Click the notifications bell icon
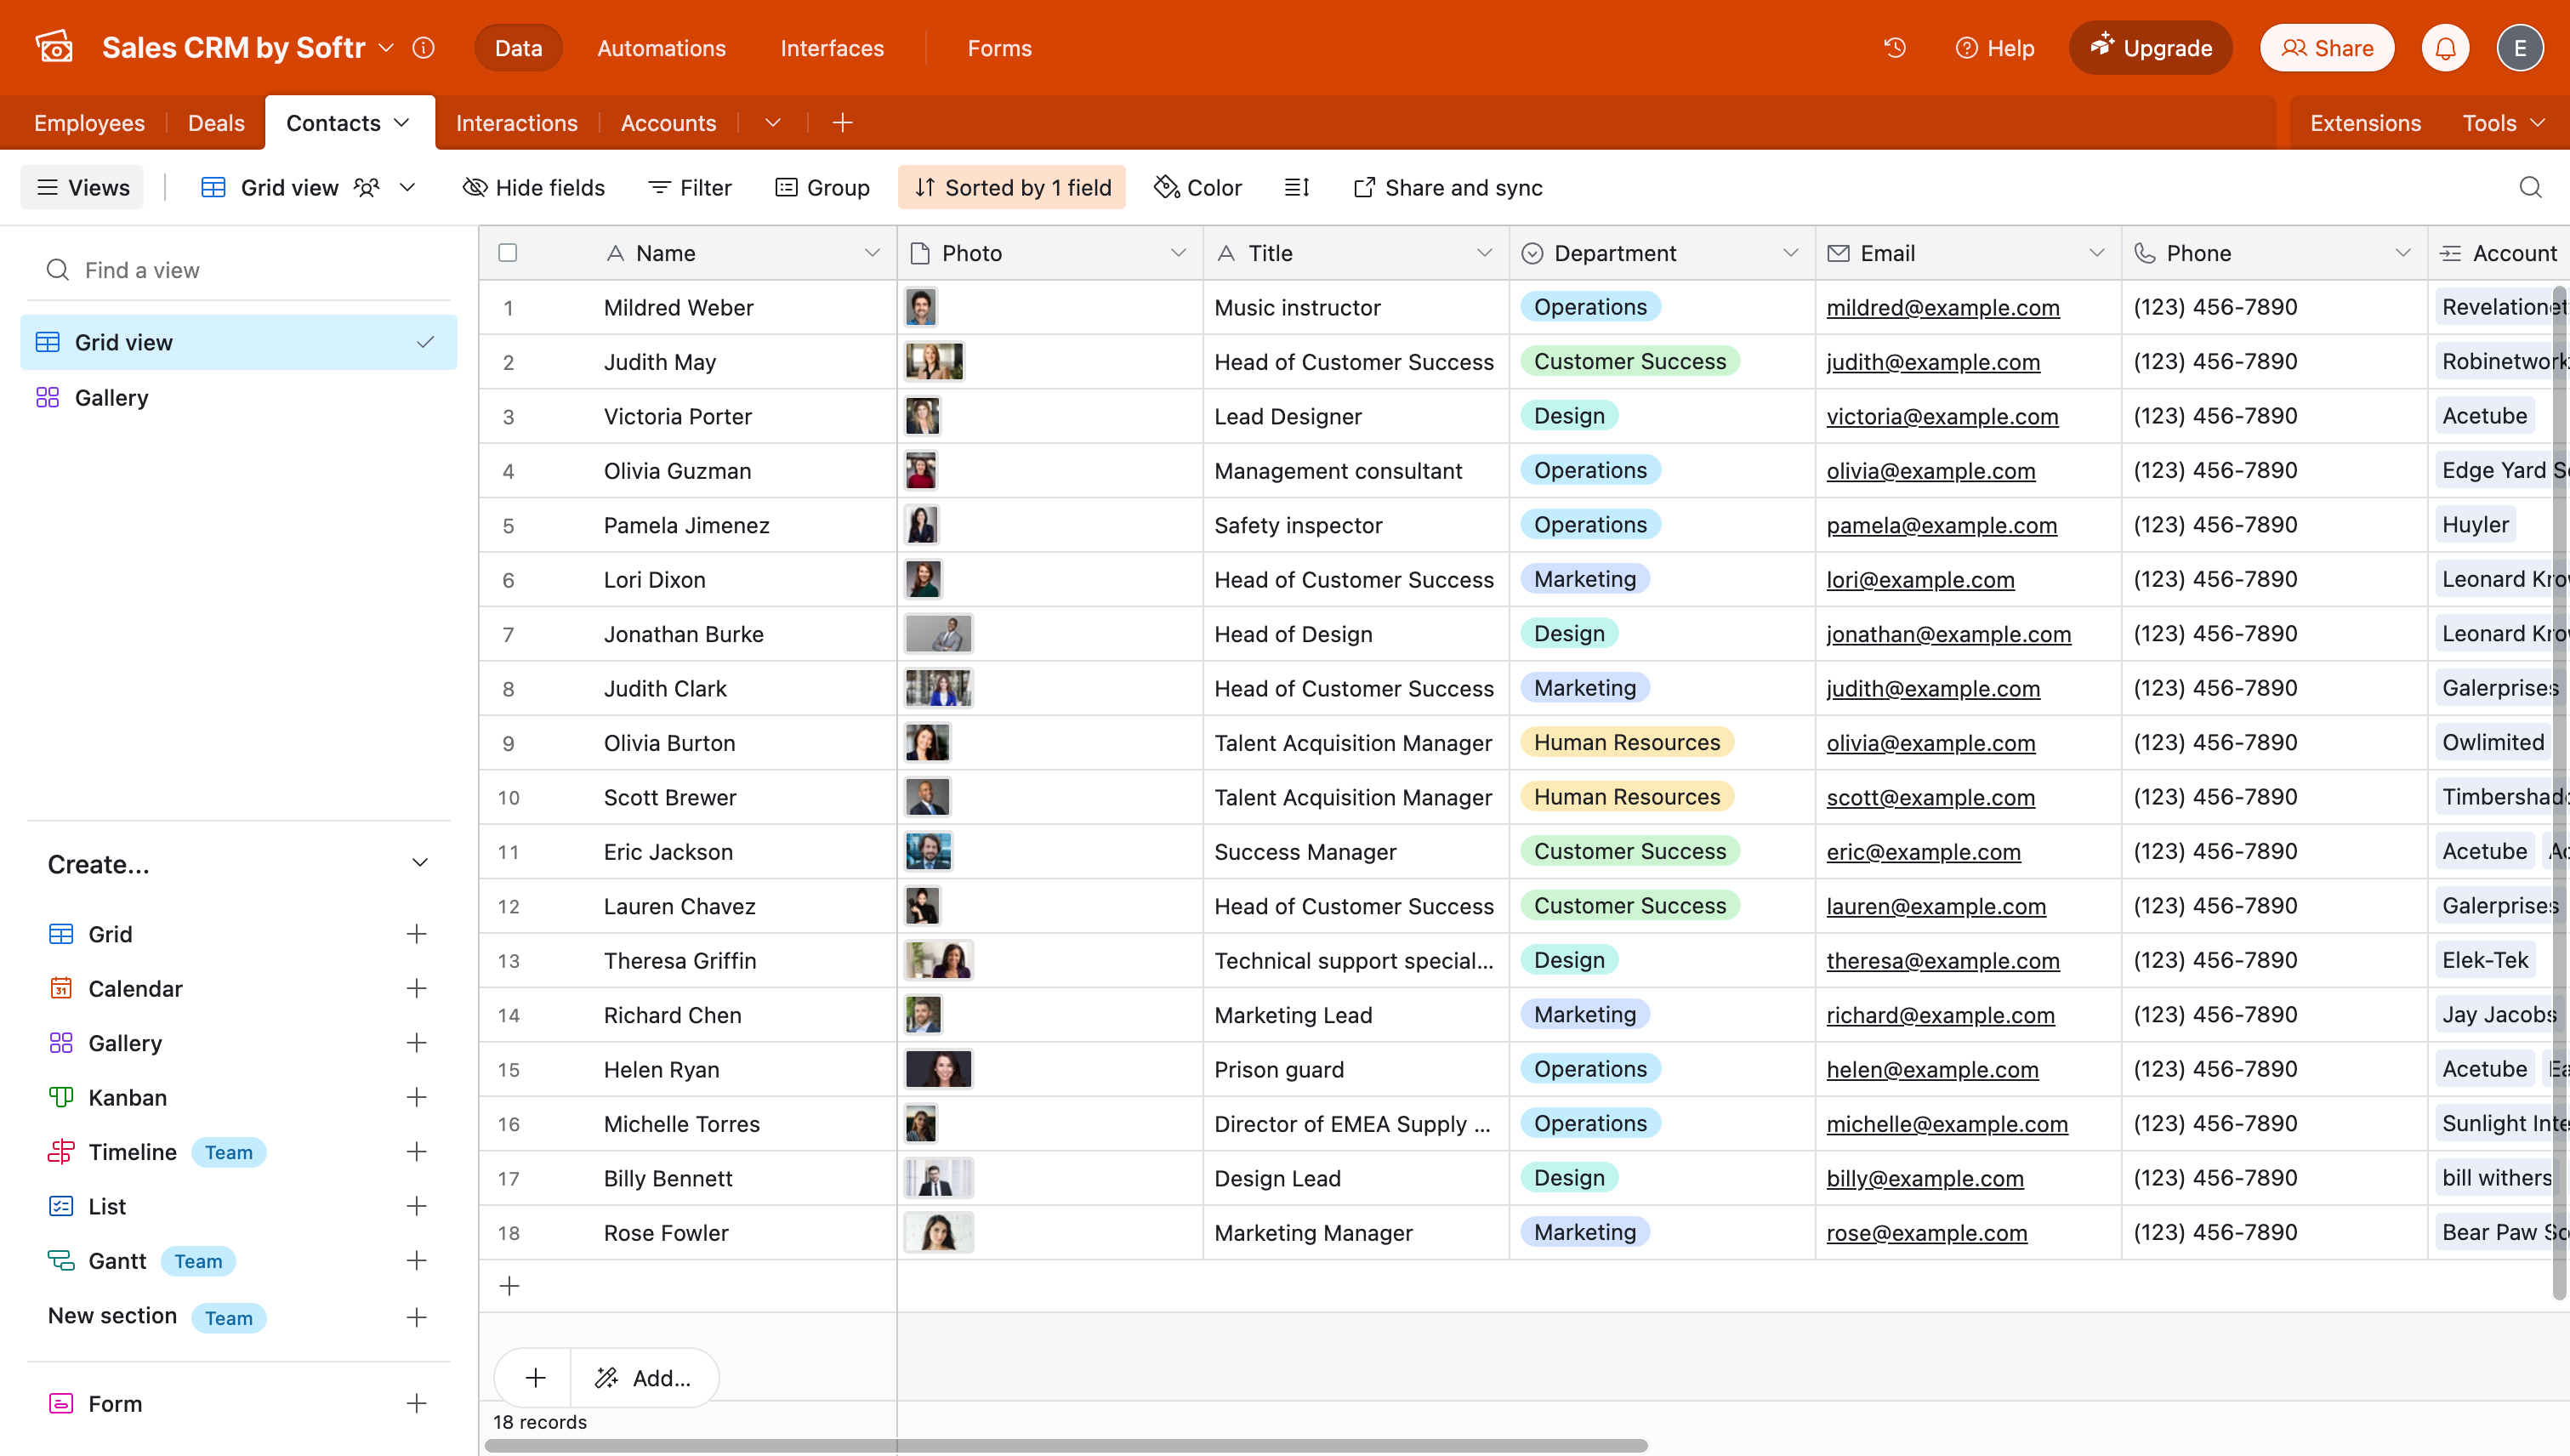The width and height of the screenshot is (2570, 1456). tap(2445, 48)
